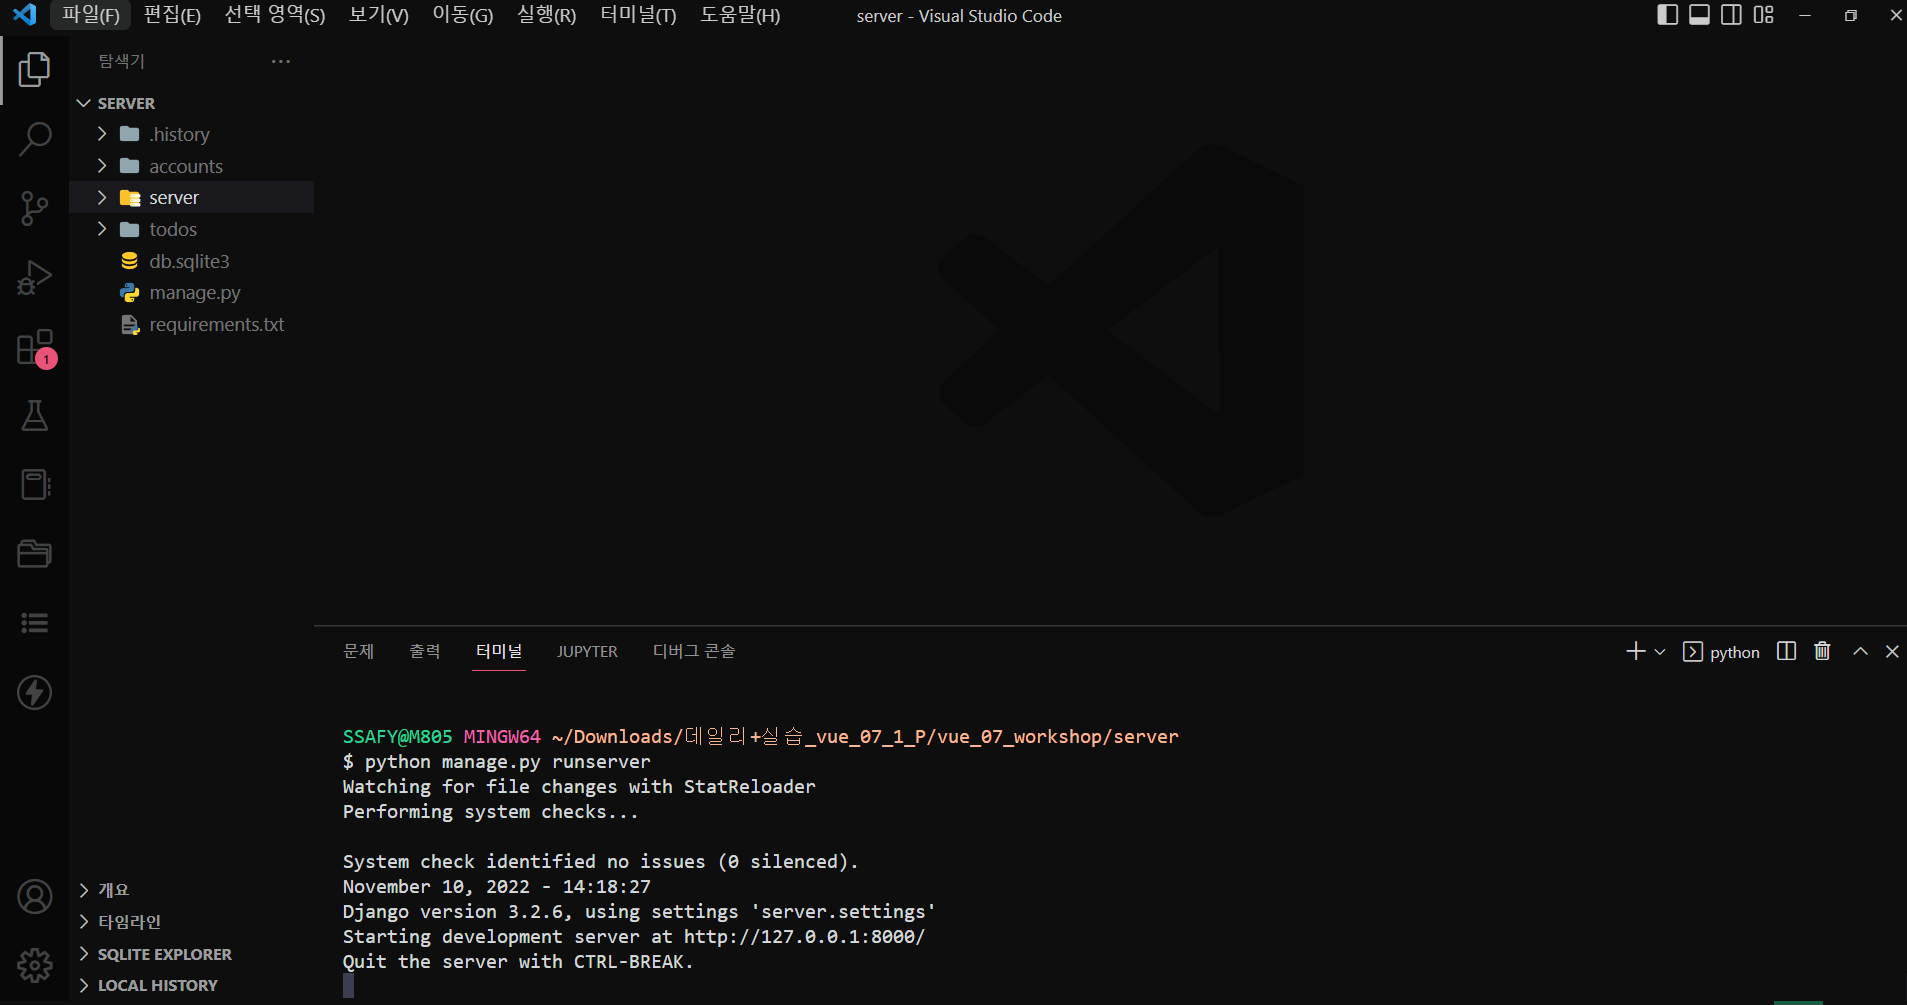Expand the .history folder
Viewport: 1907px width, 1005px height.
click(x=191, y=134)
